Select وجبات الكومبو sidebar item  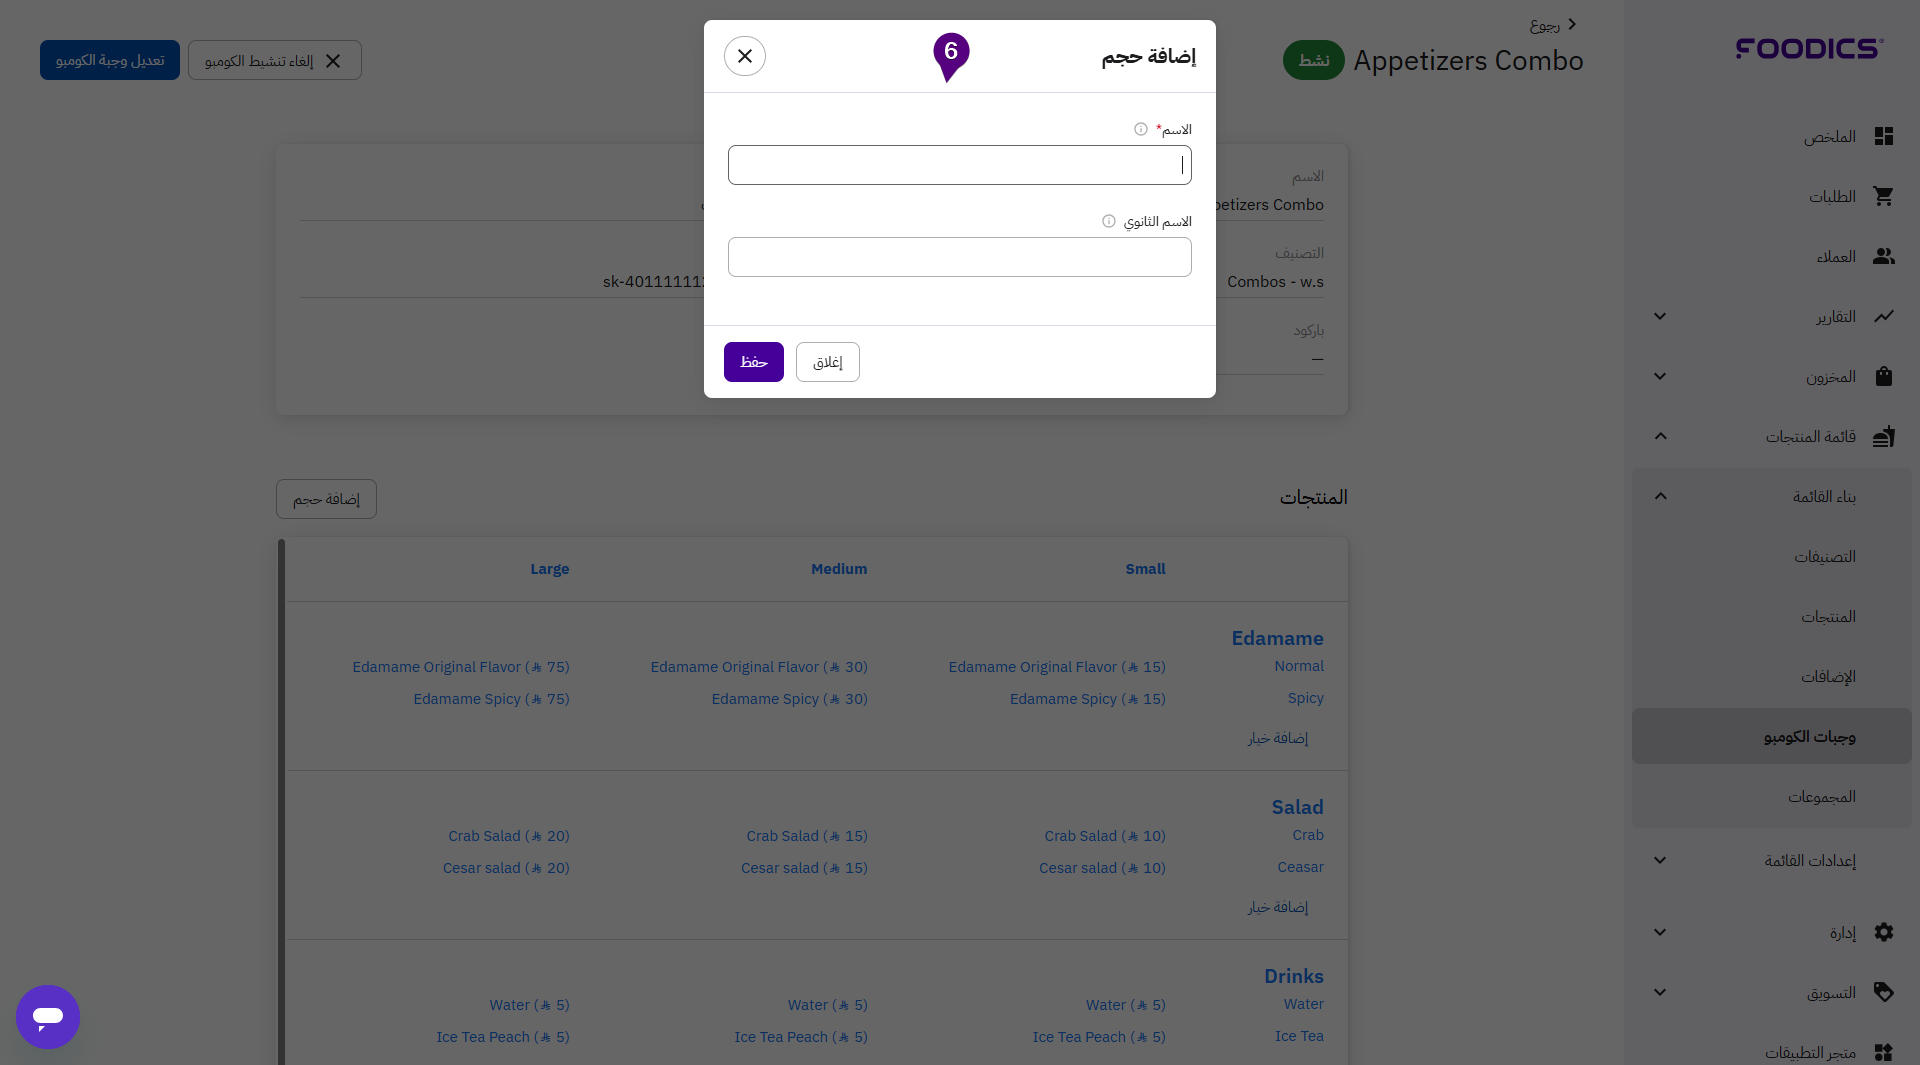click(x=1808, y=736)
